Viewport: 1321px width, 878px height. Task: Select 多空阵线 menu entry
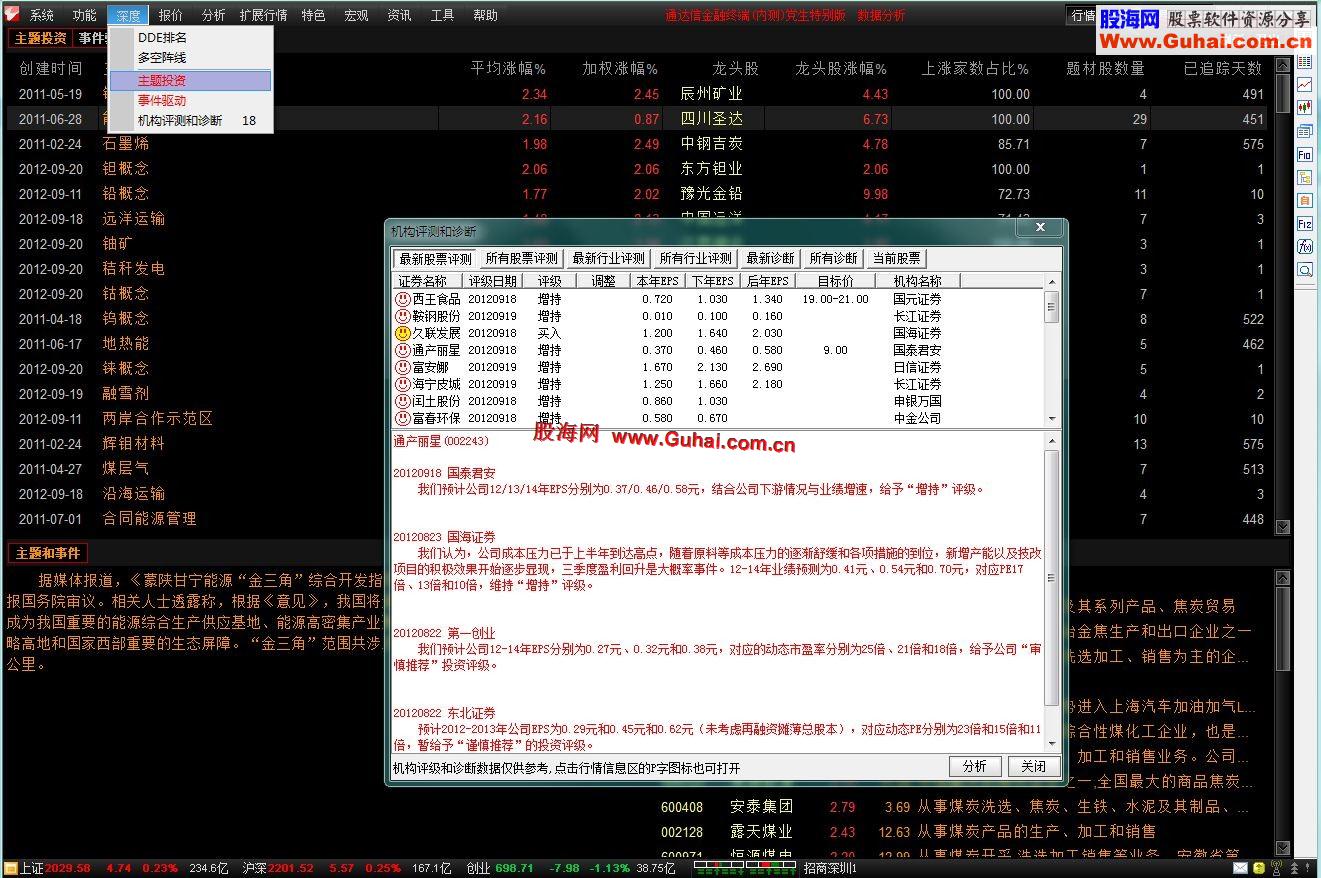[190, 58]
